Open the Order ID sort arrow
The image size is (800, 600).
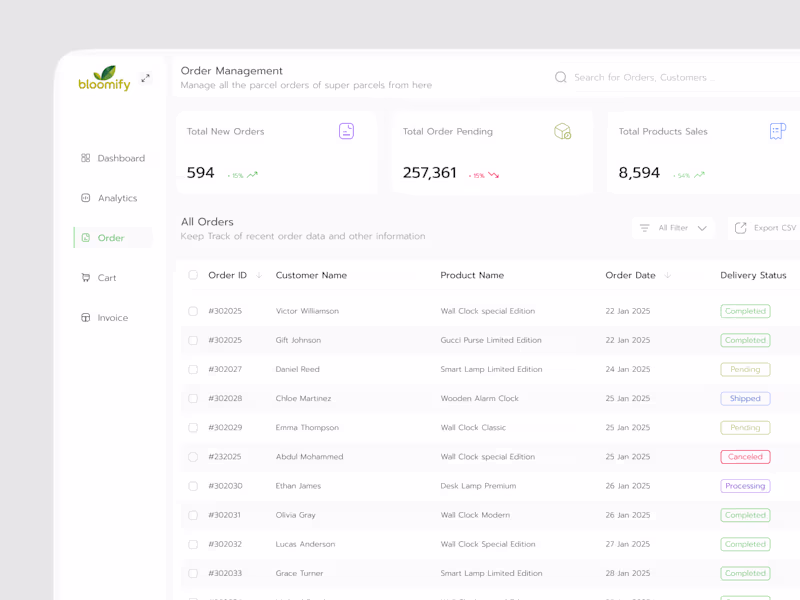coord(259,275)
